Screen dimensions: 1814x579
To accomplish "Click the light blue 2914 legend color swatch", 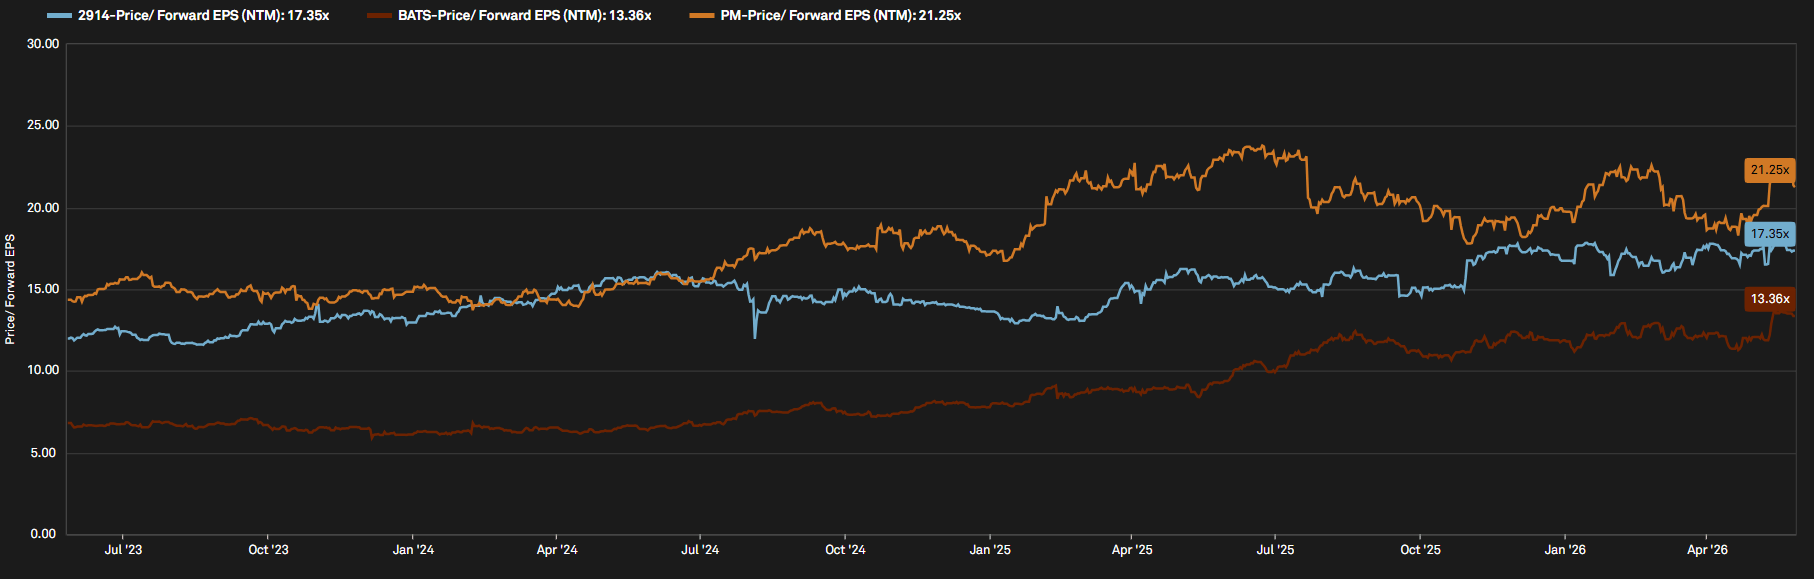I will click(60, 16).
